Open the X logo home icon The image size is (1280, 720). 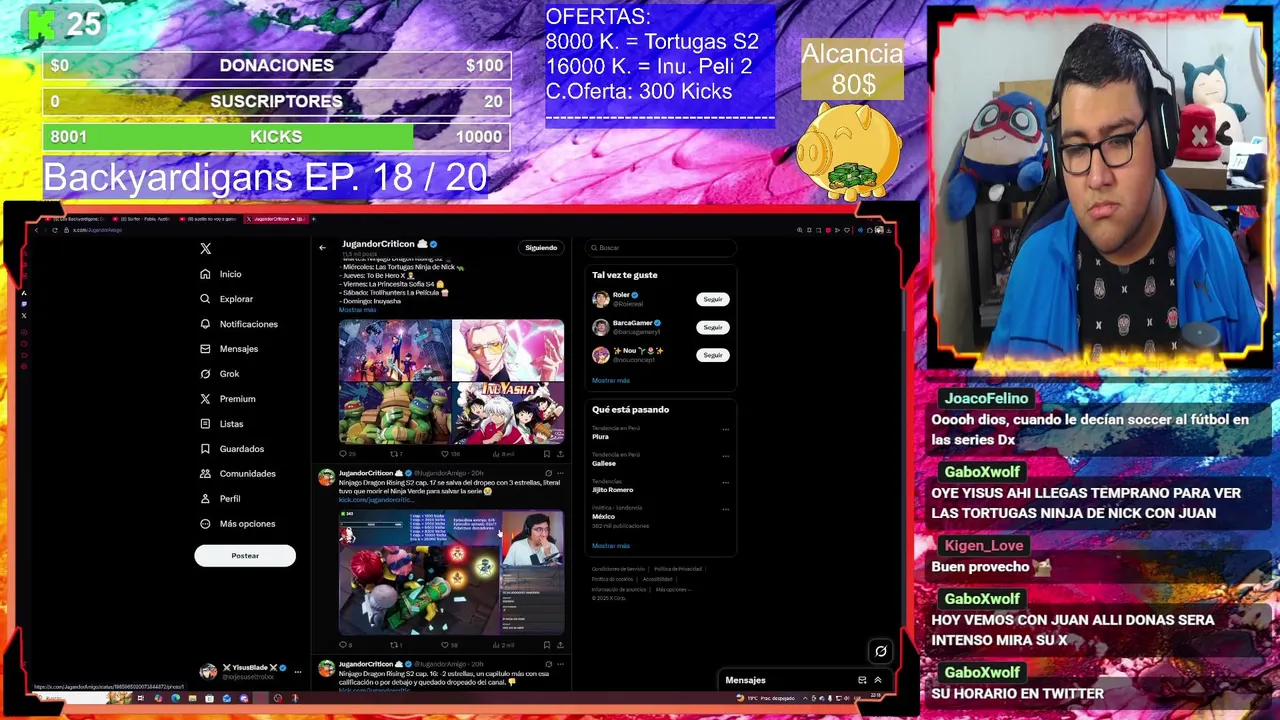[205, 249]
